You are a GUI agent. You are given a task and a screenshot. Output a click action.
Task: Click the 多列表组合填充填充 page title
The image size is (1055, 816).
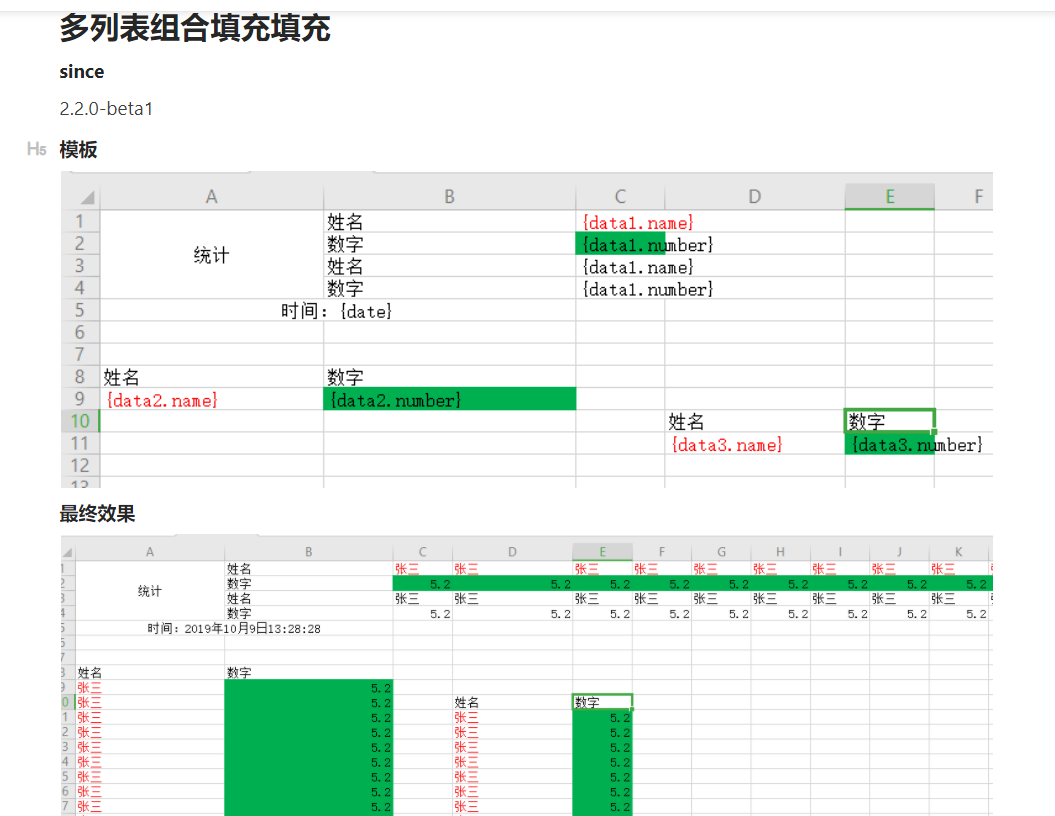coord(193,28)
